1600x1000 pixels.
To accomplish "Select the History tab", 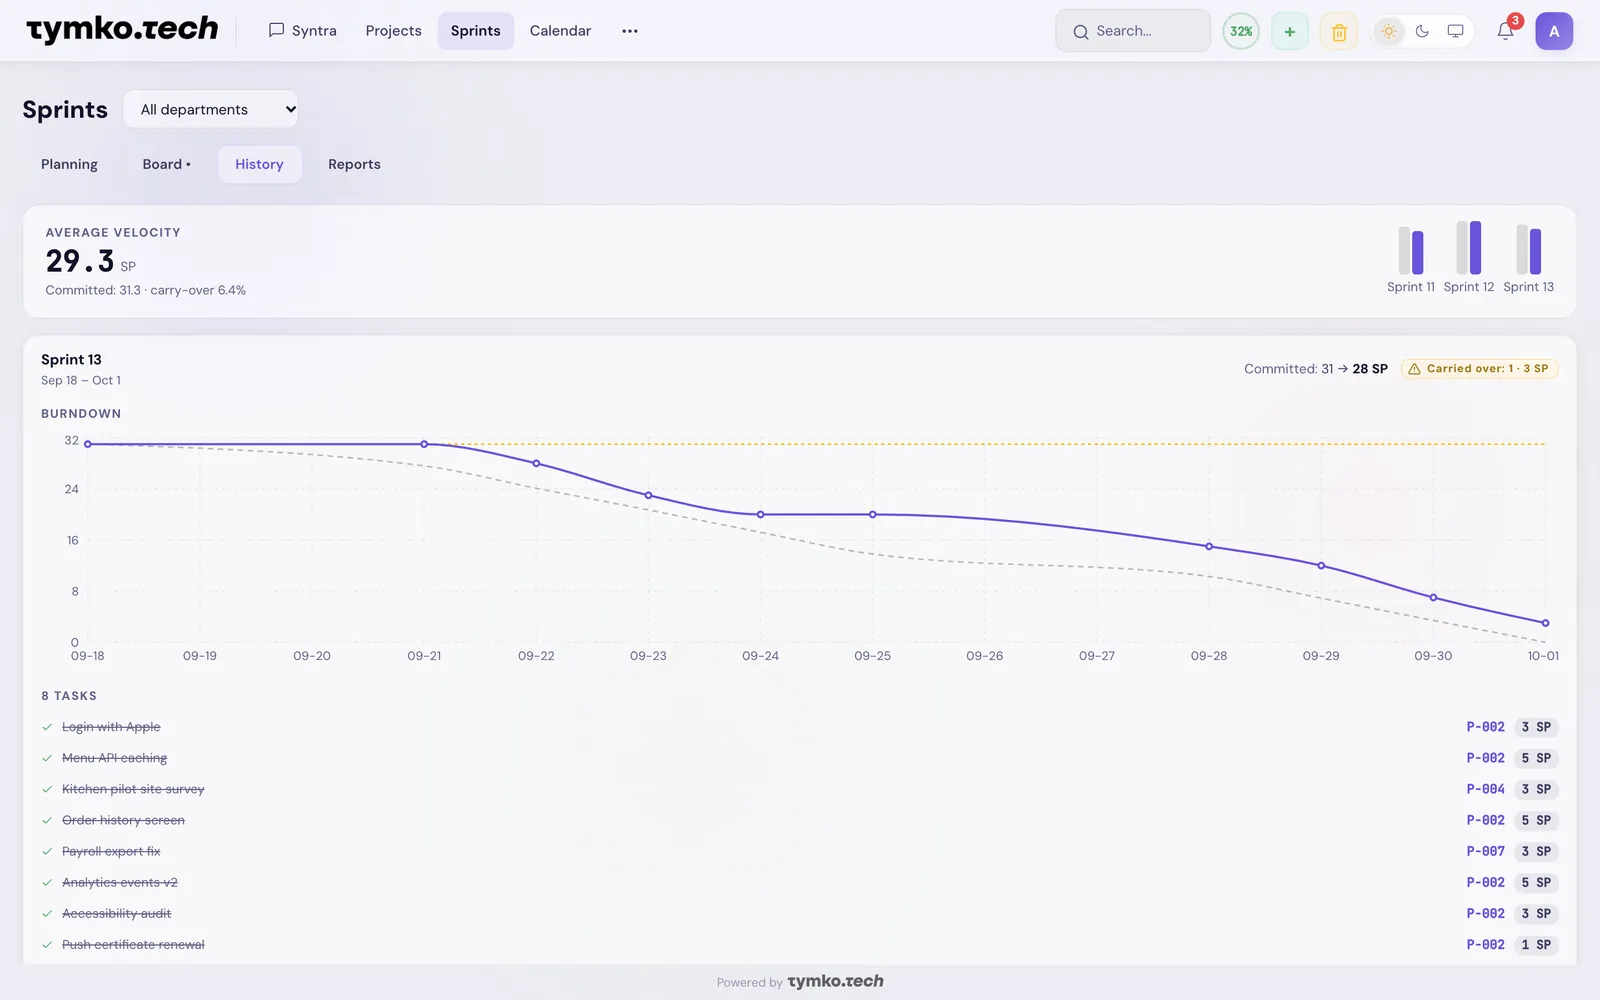I will tap(259, 164).
